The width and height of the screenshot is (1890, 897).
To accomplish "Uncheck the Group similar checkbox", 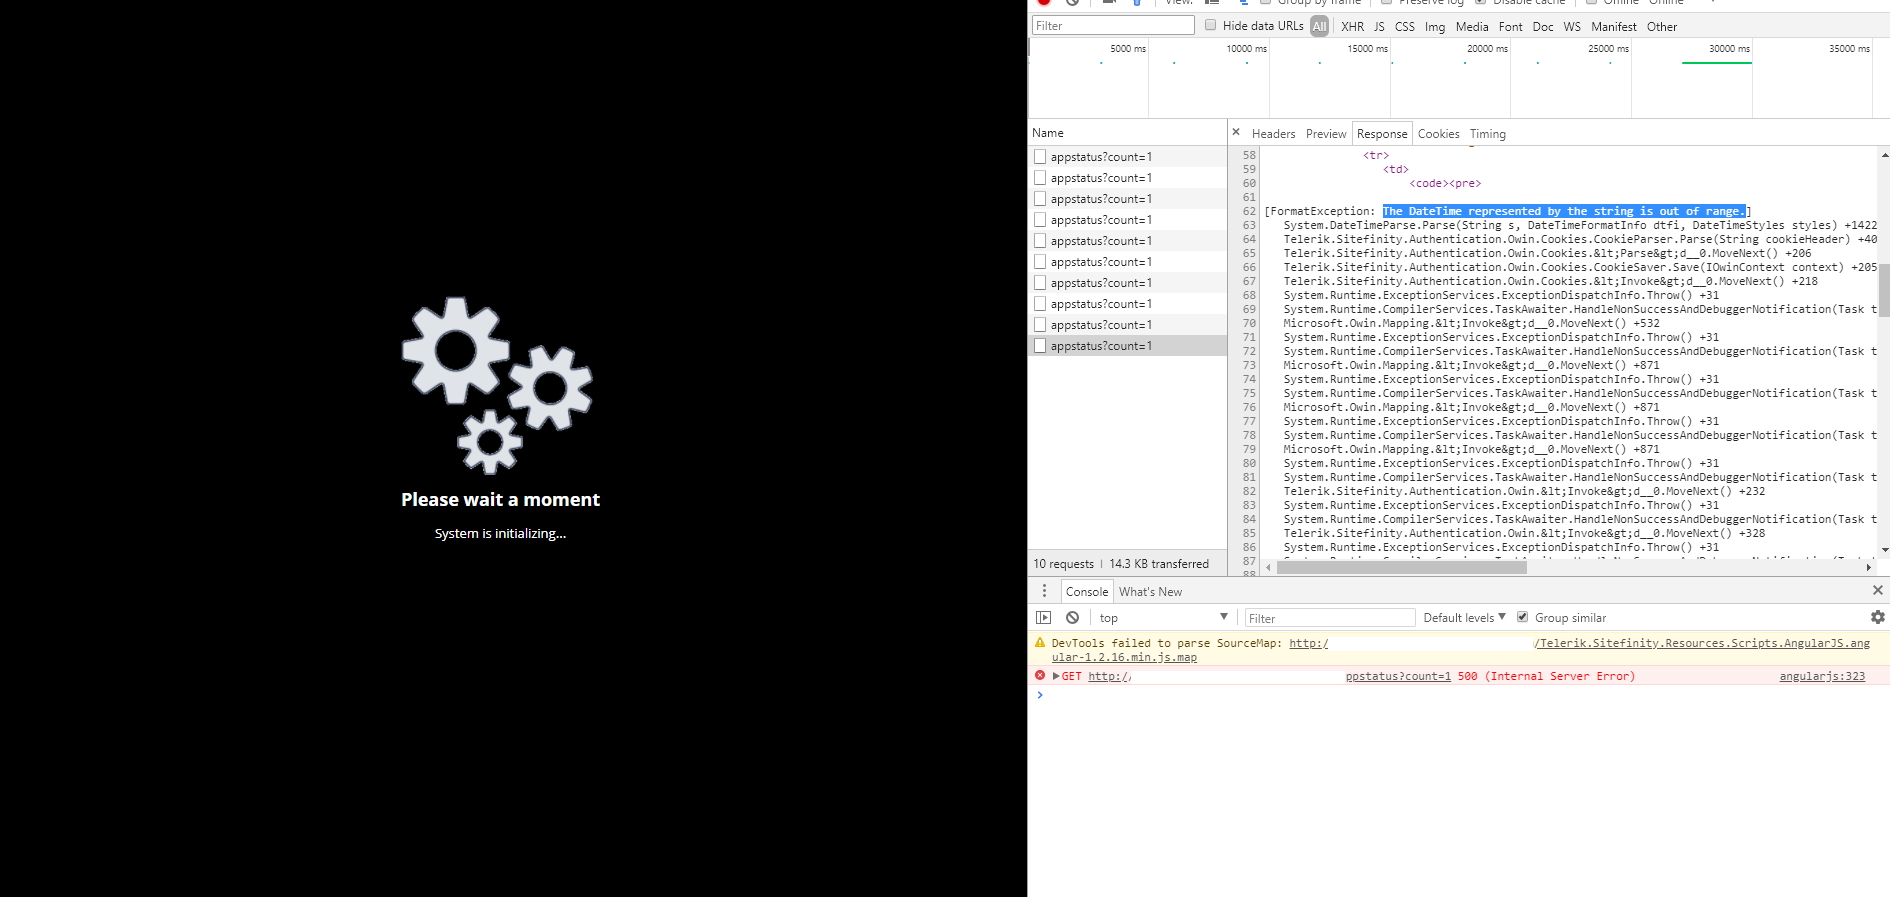I will (1522, 617).
